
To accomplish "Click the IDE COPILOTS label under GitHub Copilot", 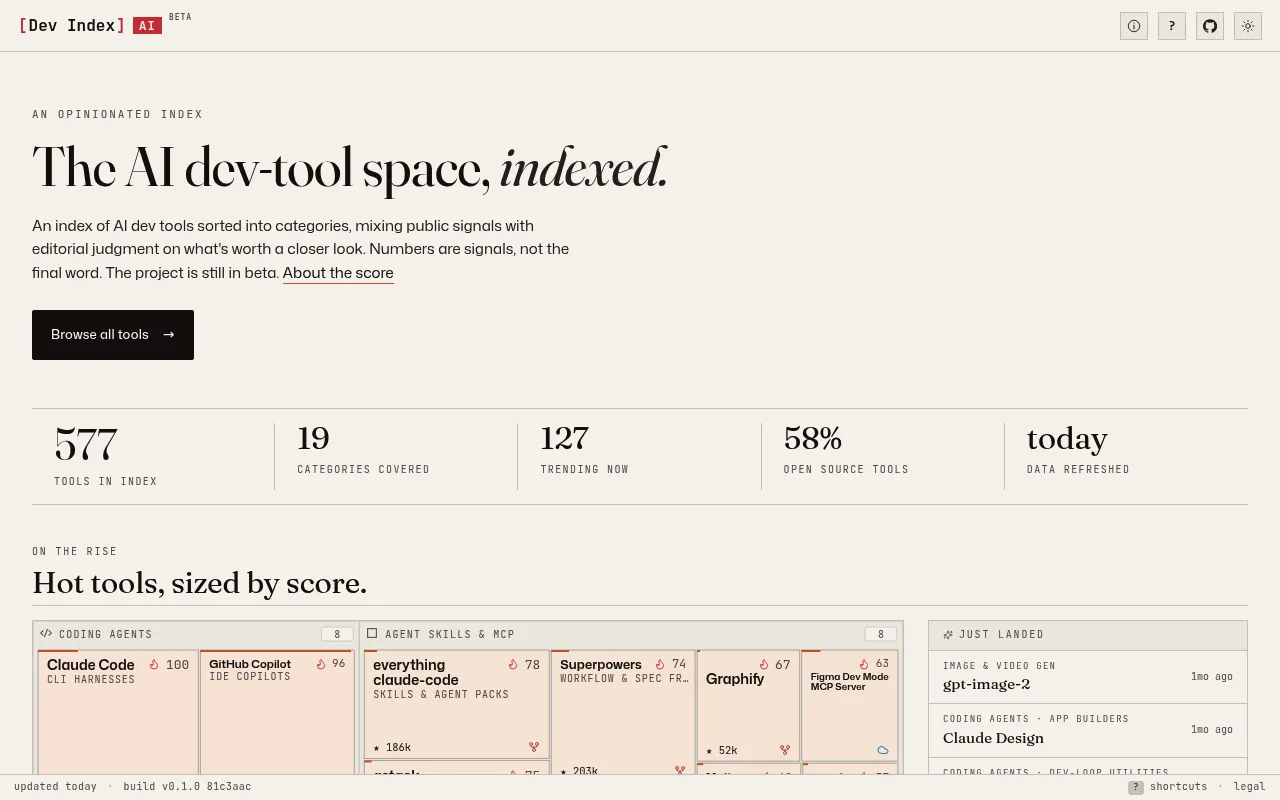I will pyautogui.click(x=250, y=677).
